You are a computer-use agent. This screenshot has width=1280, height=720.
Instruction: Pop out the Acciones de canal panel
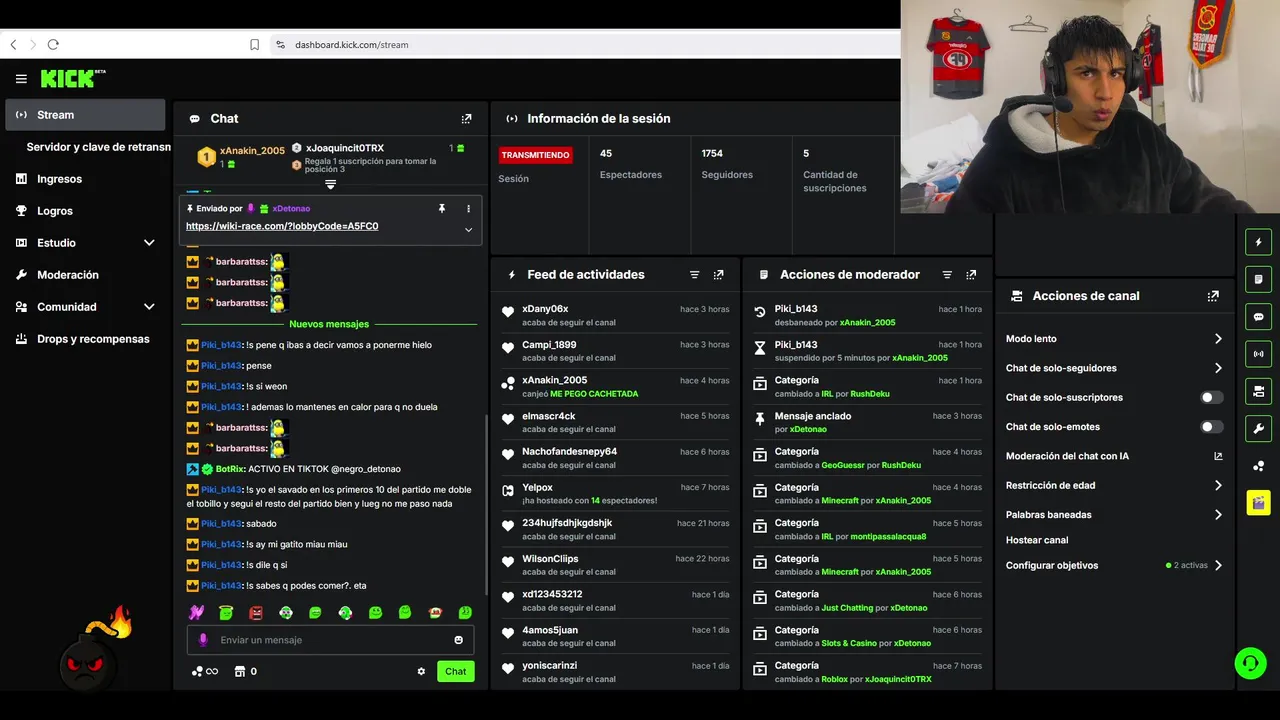click(x=1213, y=296)
